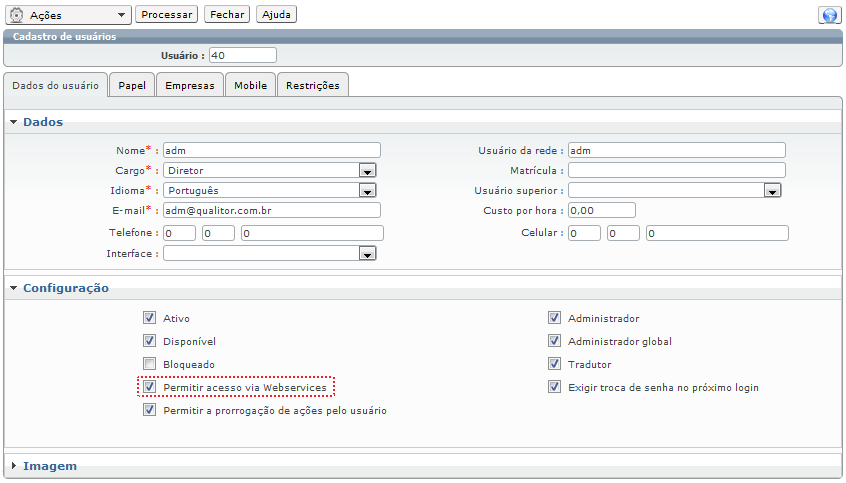
Task: Open the Ações dropdown menu
Action: 122,15
